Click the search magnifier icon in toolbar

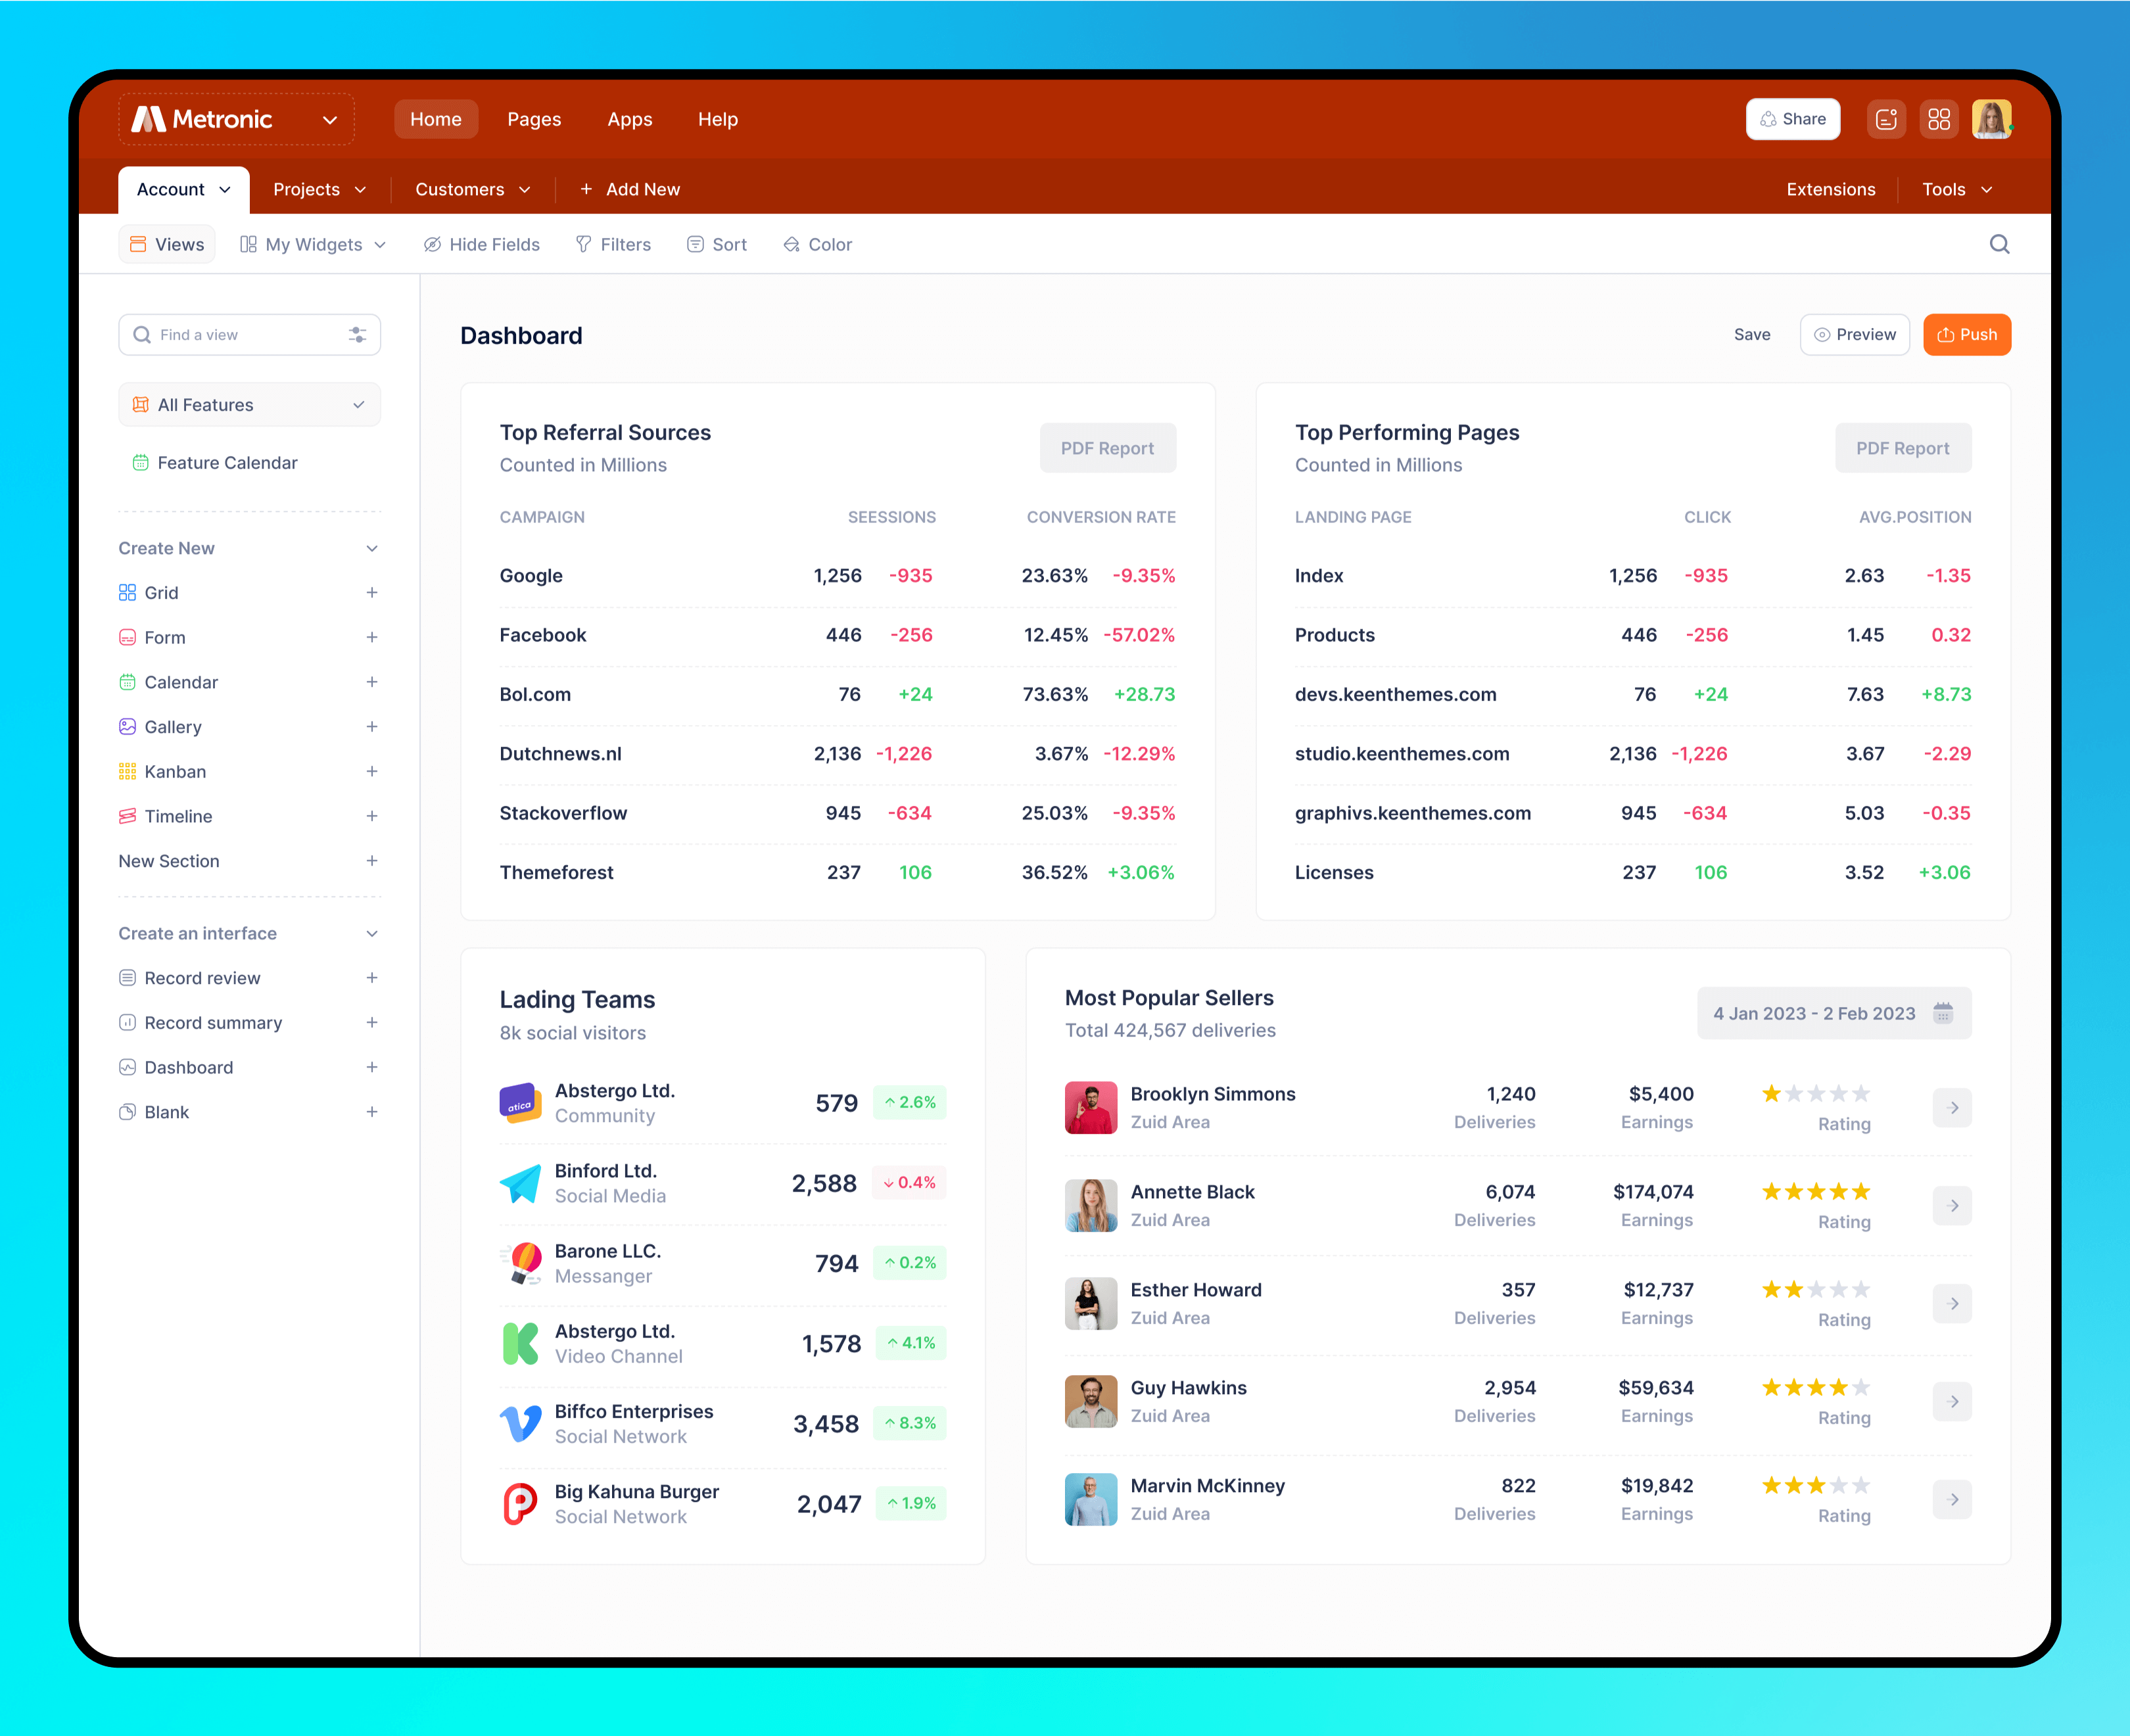[x=1999, y=244]
